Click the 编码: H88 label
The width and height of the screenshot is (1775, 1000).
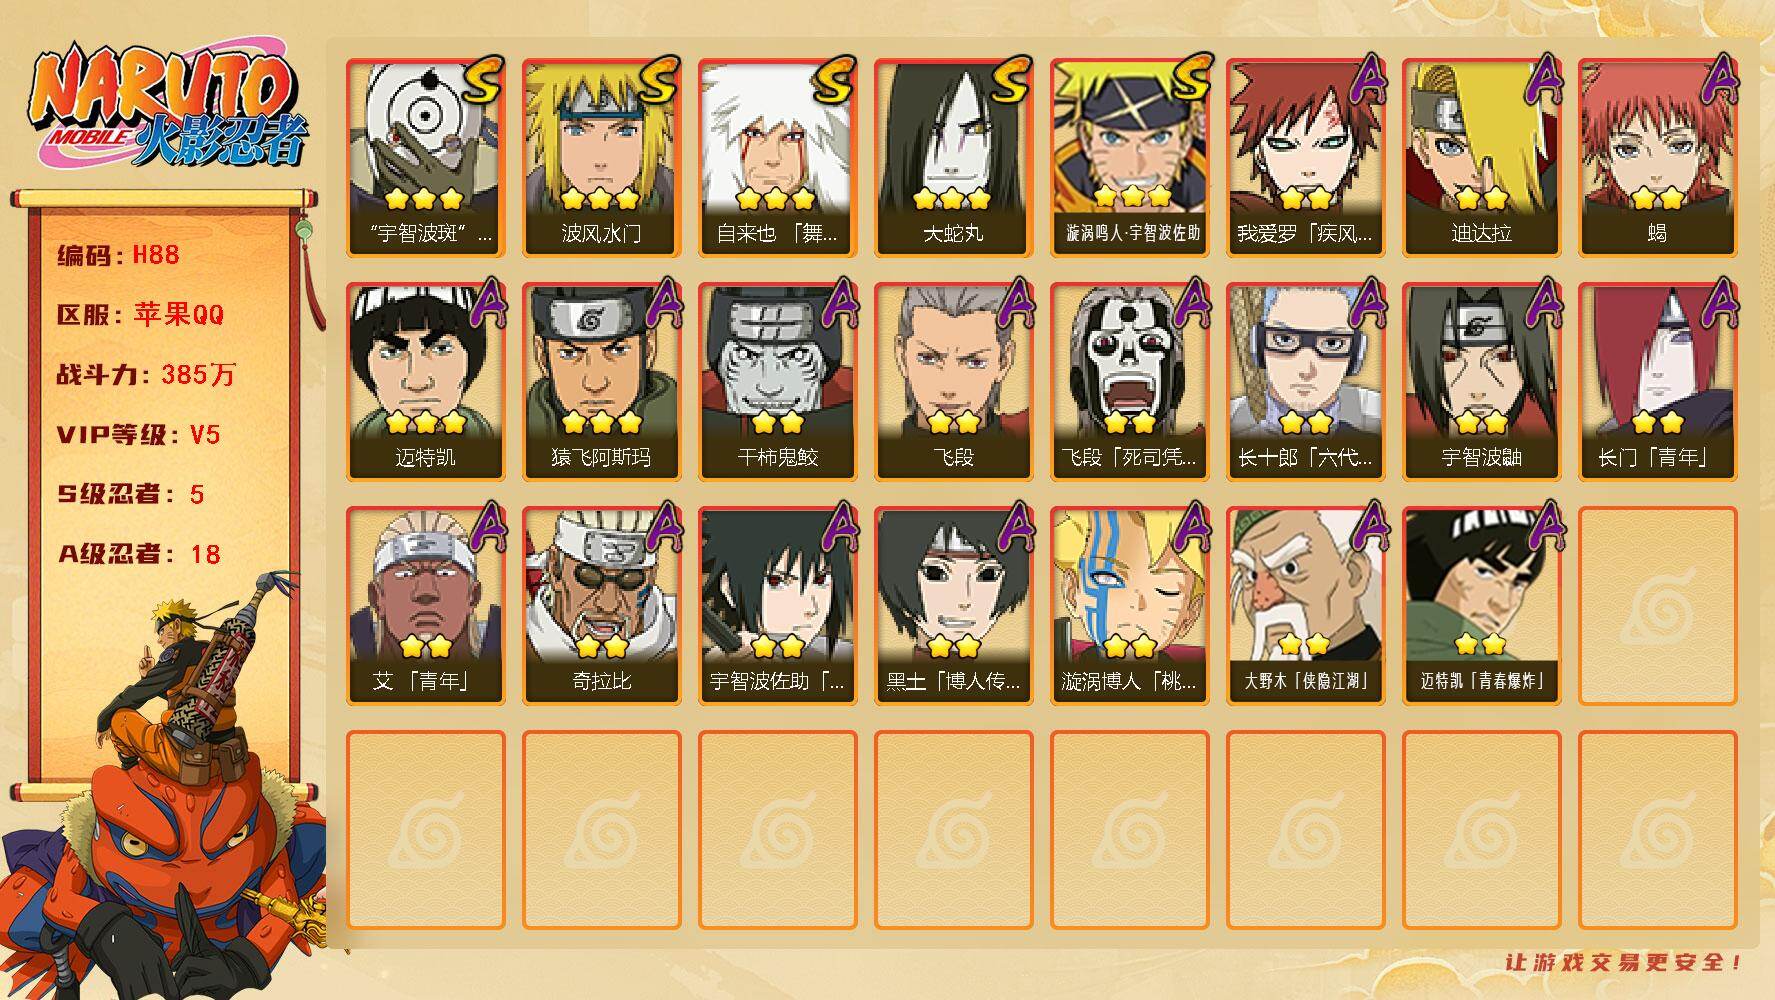coord(118,255)
